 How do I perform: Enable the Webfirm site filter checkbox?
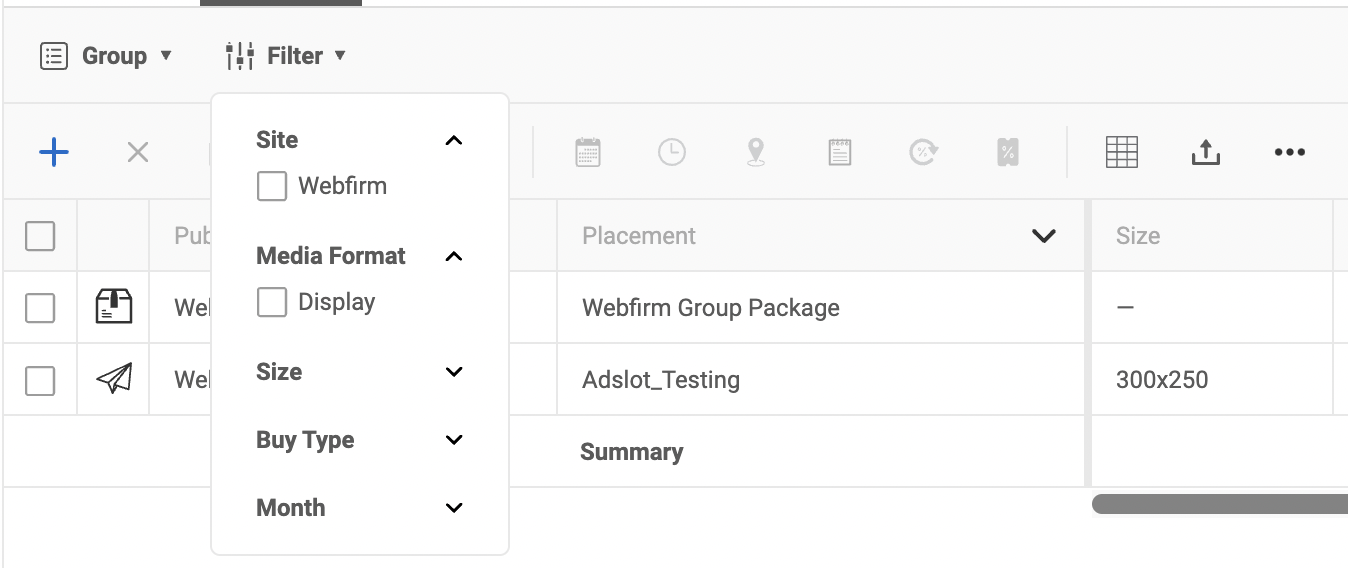point(272,186)
